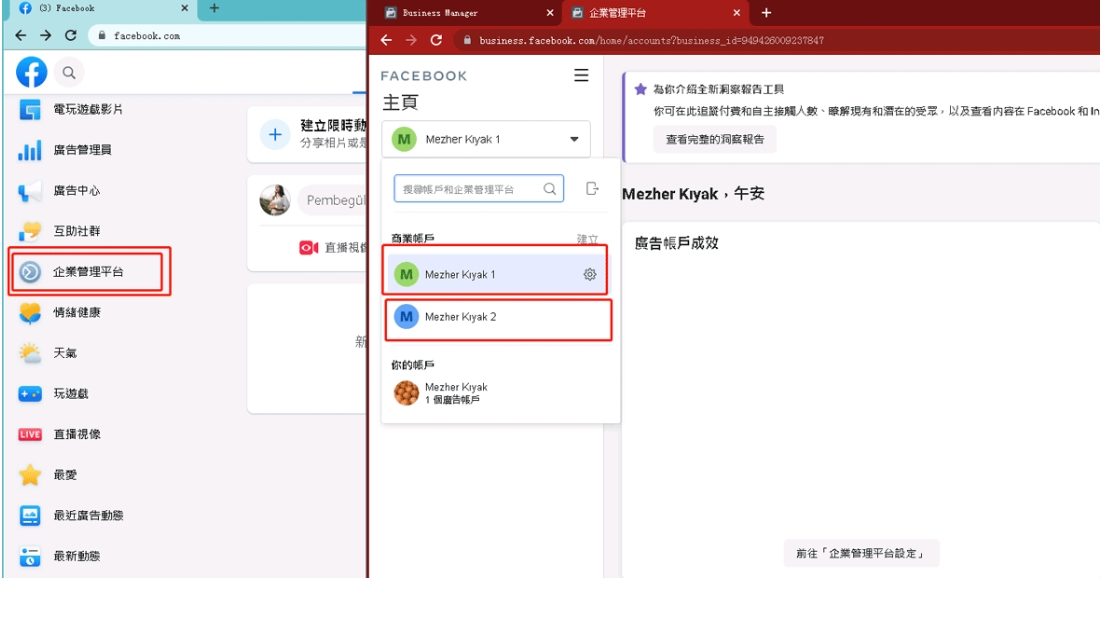This screenshot has width=1117, height=628.
Task: Open 廣告管理員 bar chart icon
Action: 30,150
